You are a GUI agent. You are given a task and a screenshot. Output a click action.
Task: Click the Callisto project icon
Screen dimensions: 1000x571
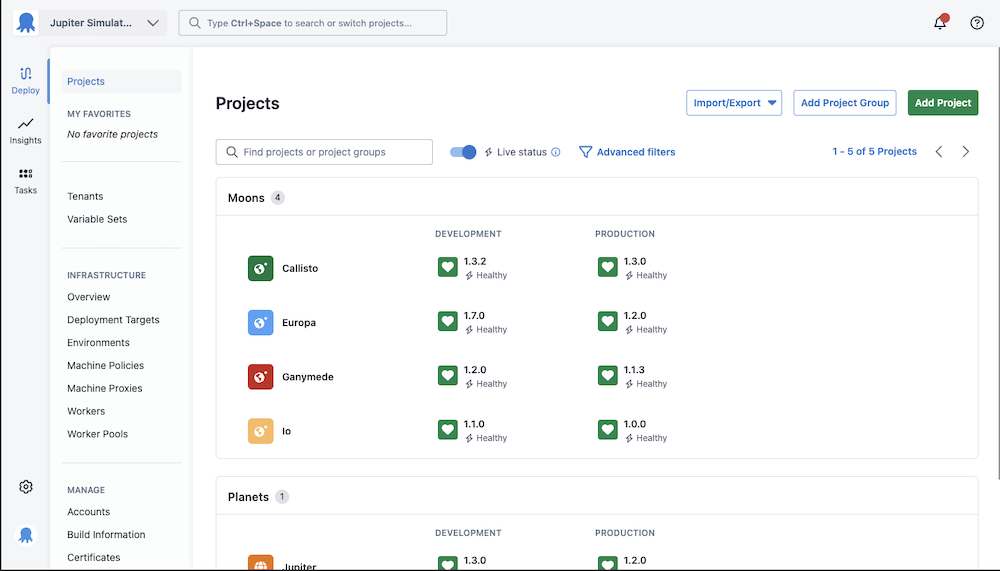pos(260,269)
